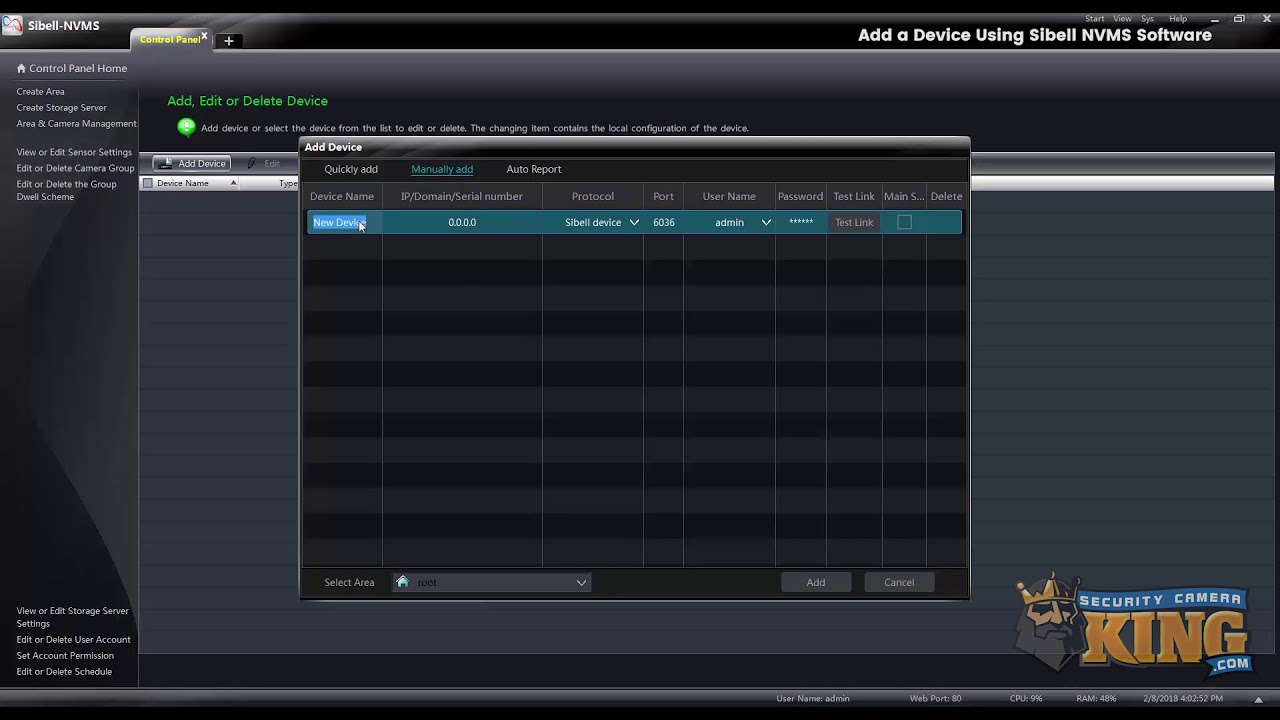Select the Manually add tab
Viewport: 1280px width, 720px height.
point(442,169)
